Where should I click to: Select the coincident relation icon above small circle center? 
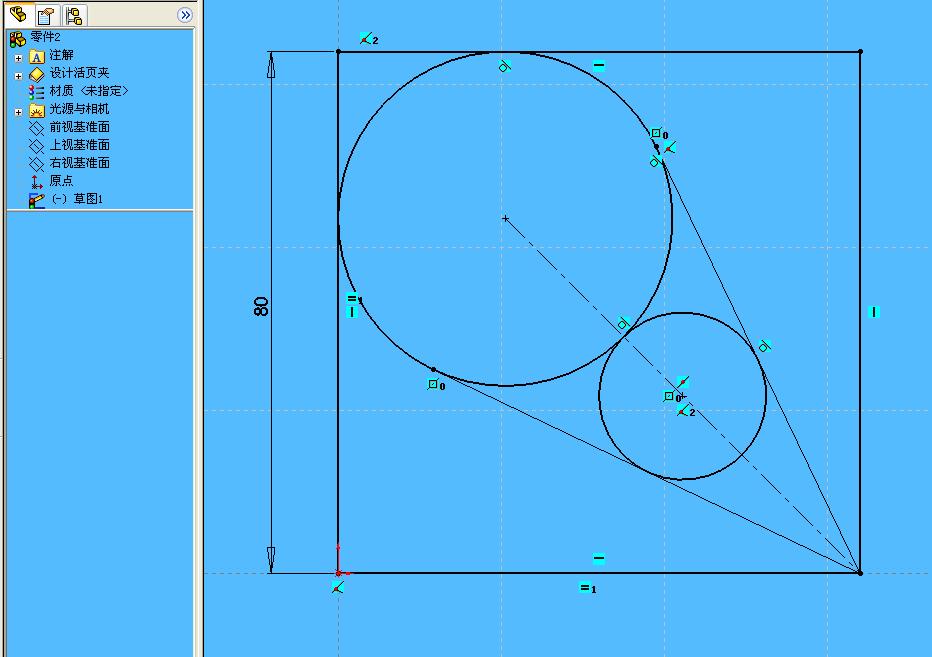[683, 382]
